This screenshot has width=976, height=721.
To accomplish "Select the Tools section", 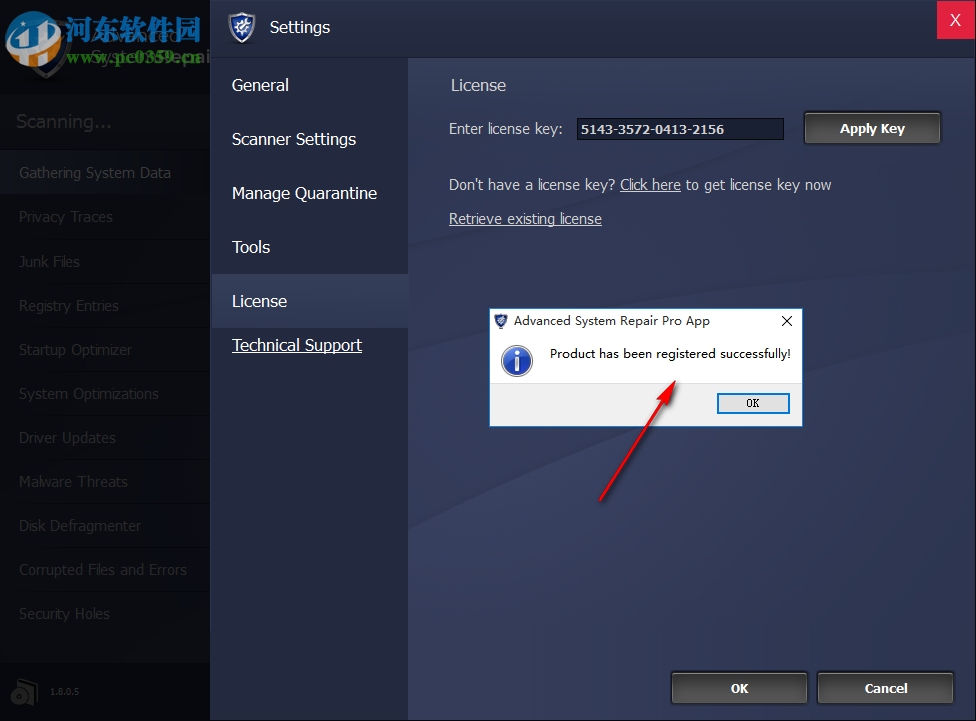I will [250, 247].
